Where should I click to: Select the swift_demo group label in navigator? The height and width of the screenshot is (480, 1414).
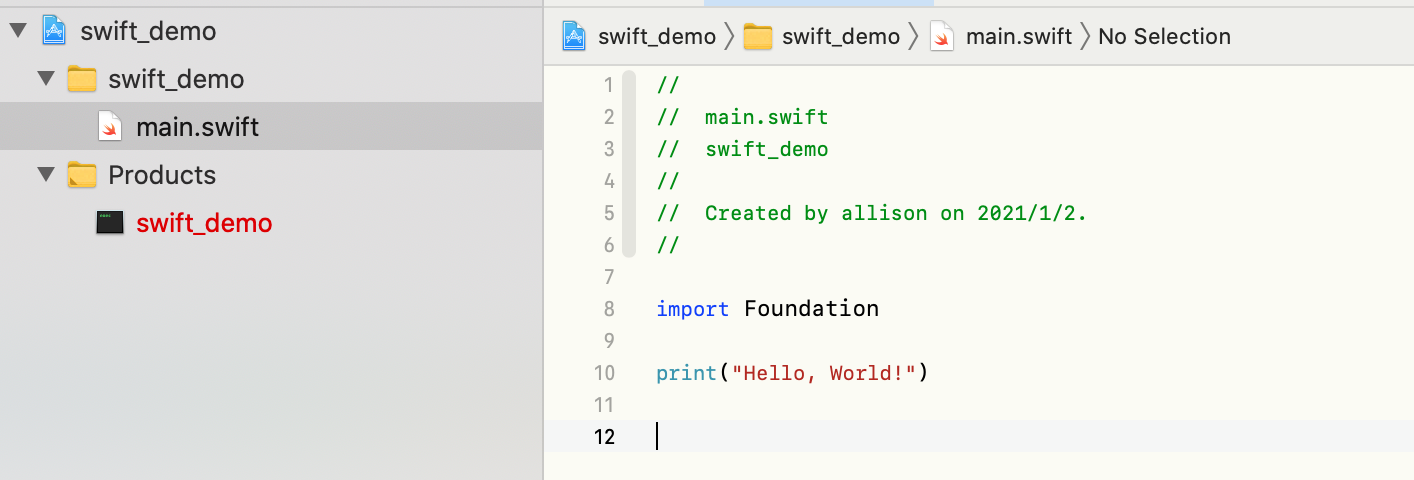click(176, 79)
